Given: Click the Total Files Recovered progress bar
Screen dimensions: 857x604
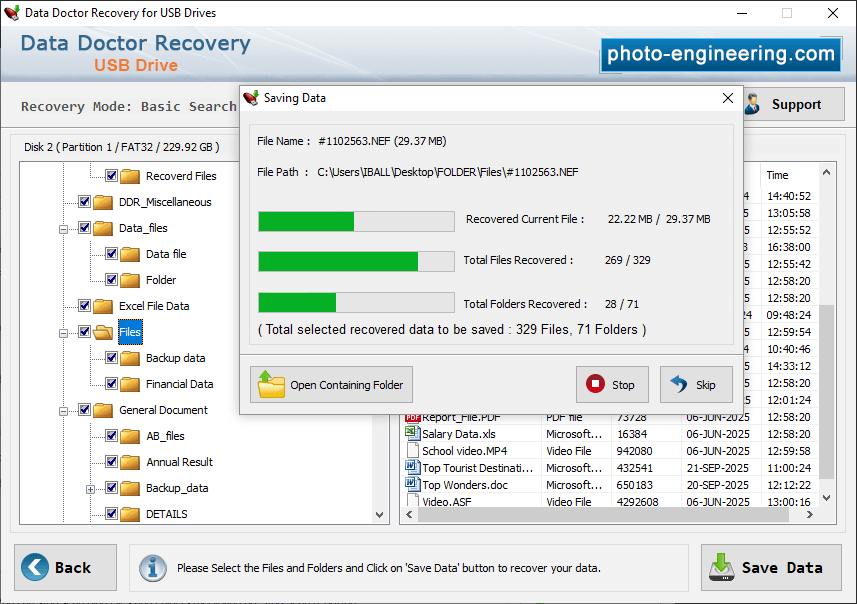Looking at the screenshot, I should [356, 261].
